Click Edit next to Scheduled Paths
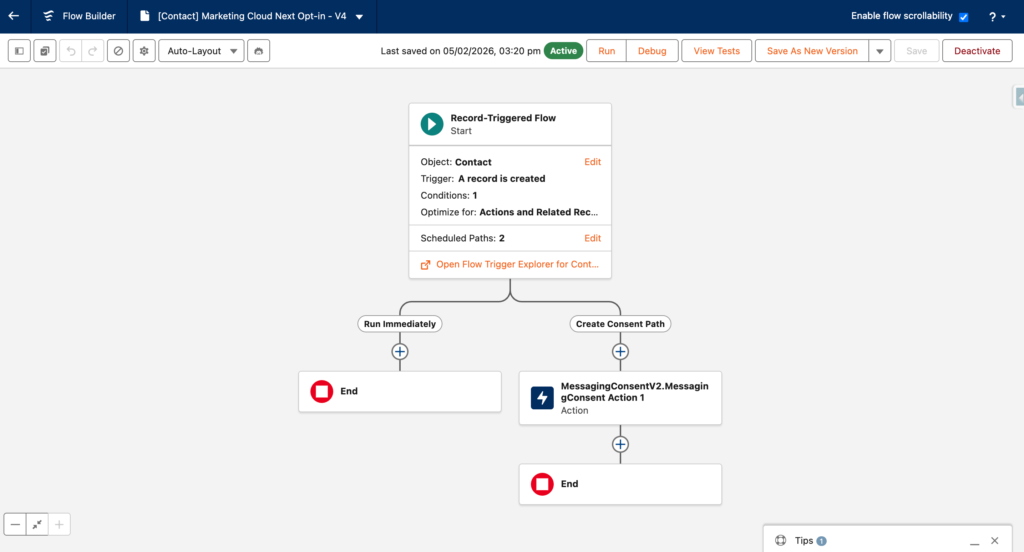 (x=593, y=238)
